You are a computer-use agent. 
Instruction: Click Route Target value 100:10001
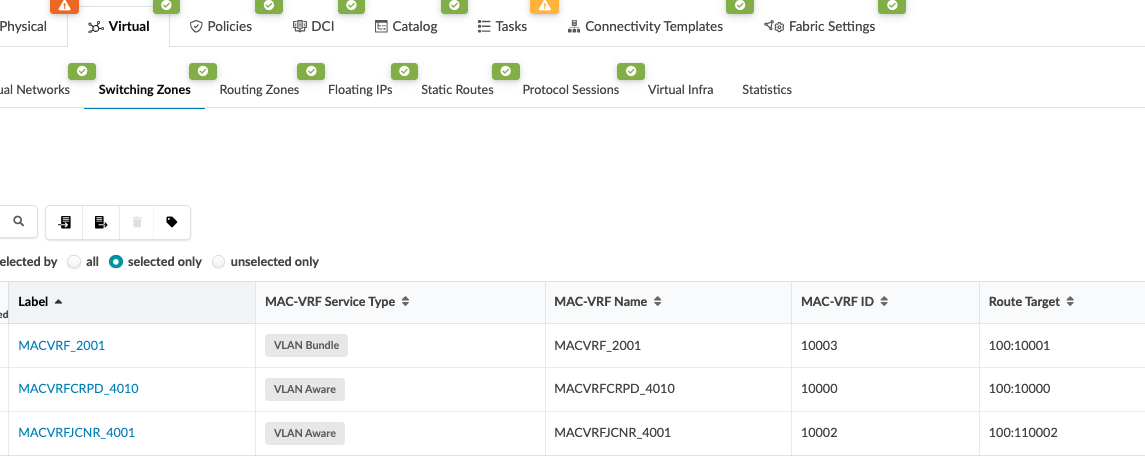pos(1019,345)
